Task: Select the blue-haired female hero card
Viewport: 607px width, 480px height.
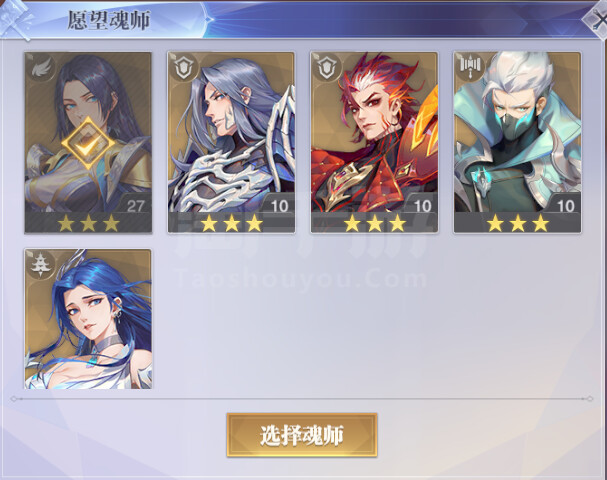Action: click(x=88, y=319)
